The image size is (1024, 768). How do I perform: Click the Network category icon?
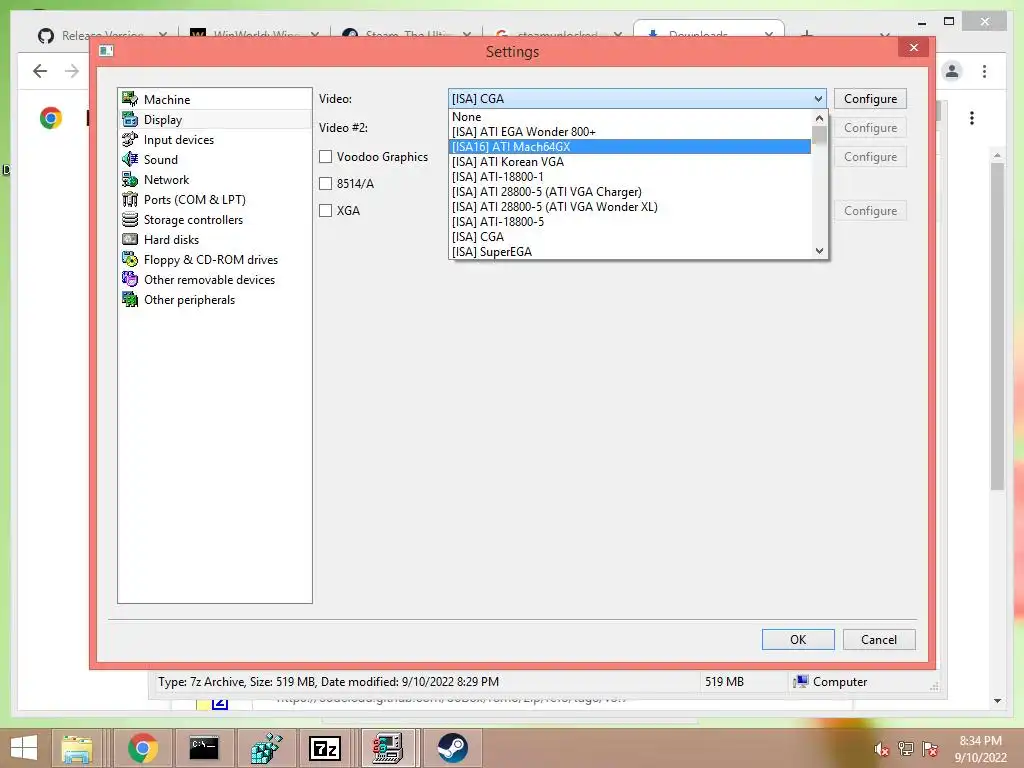tap(130, 180)
